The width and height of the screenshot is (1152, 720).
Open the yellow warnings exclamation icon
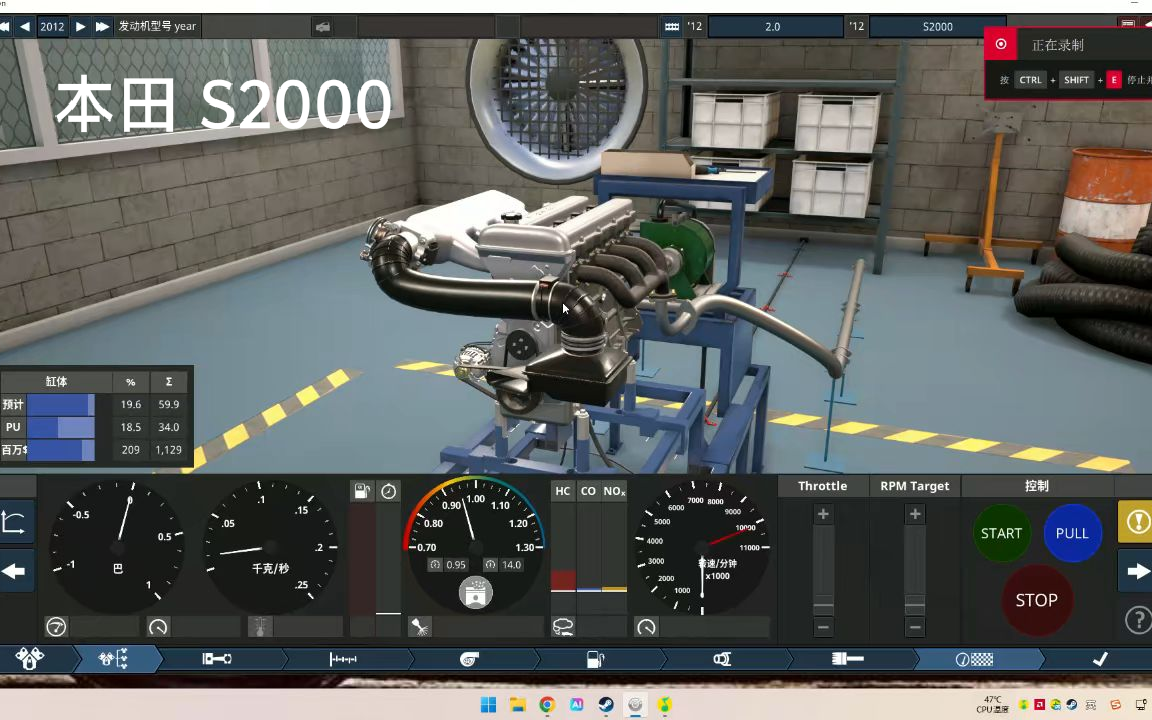point(1137,522)
